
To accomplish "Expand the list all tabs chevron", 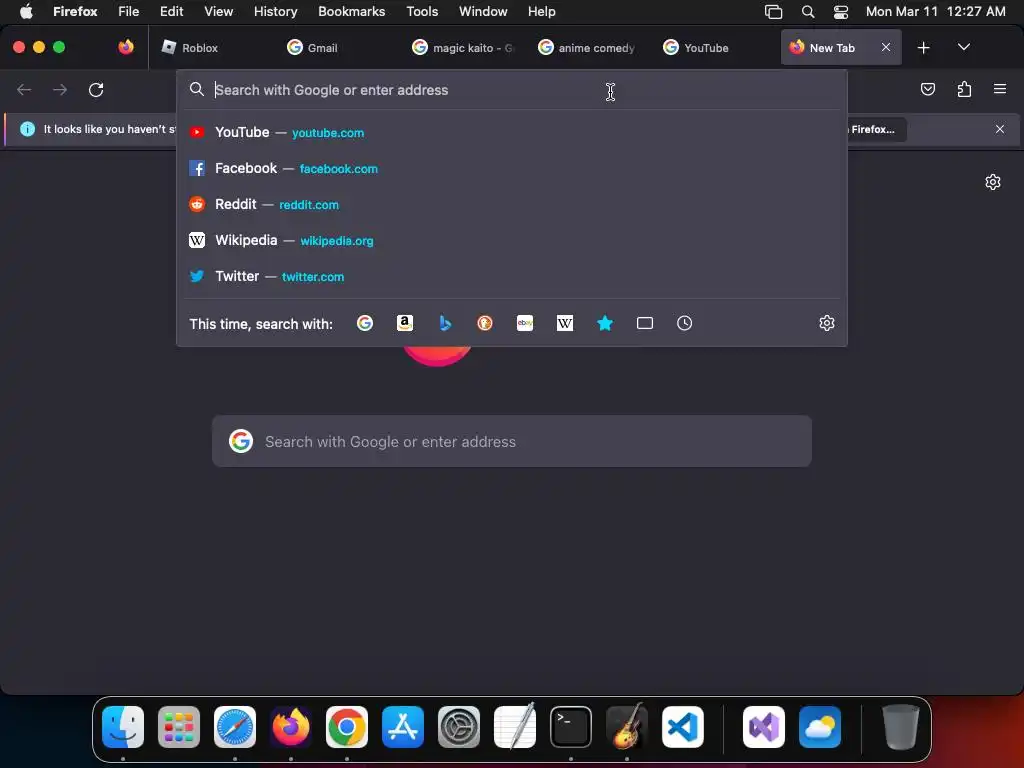I will pos(963,47).
